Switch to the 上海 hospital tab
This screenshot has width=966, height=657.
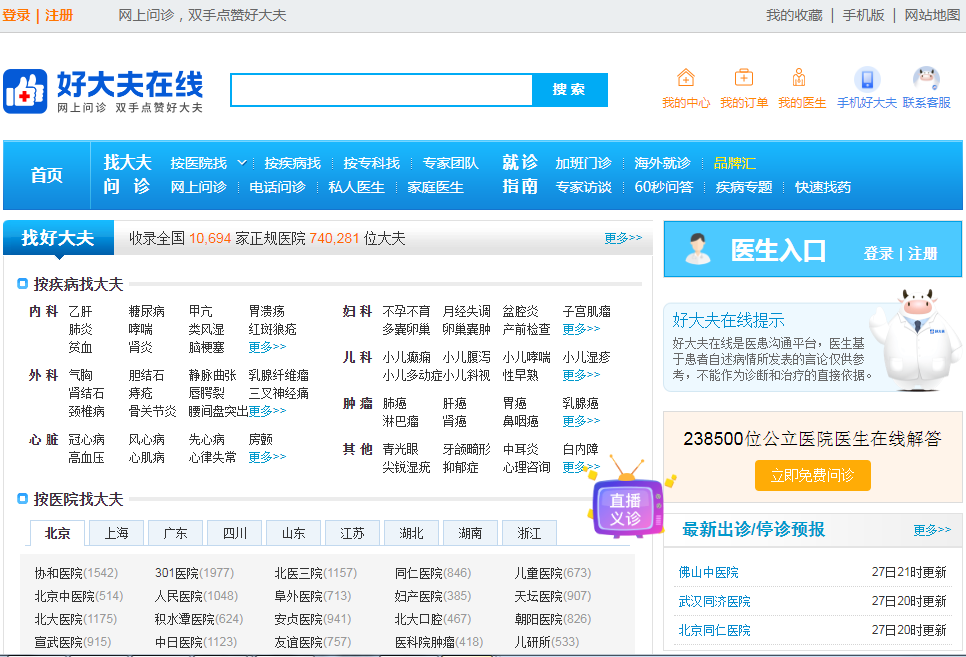(x=115, y=533)
